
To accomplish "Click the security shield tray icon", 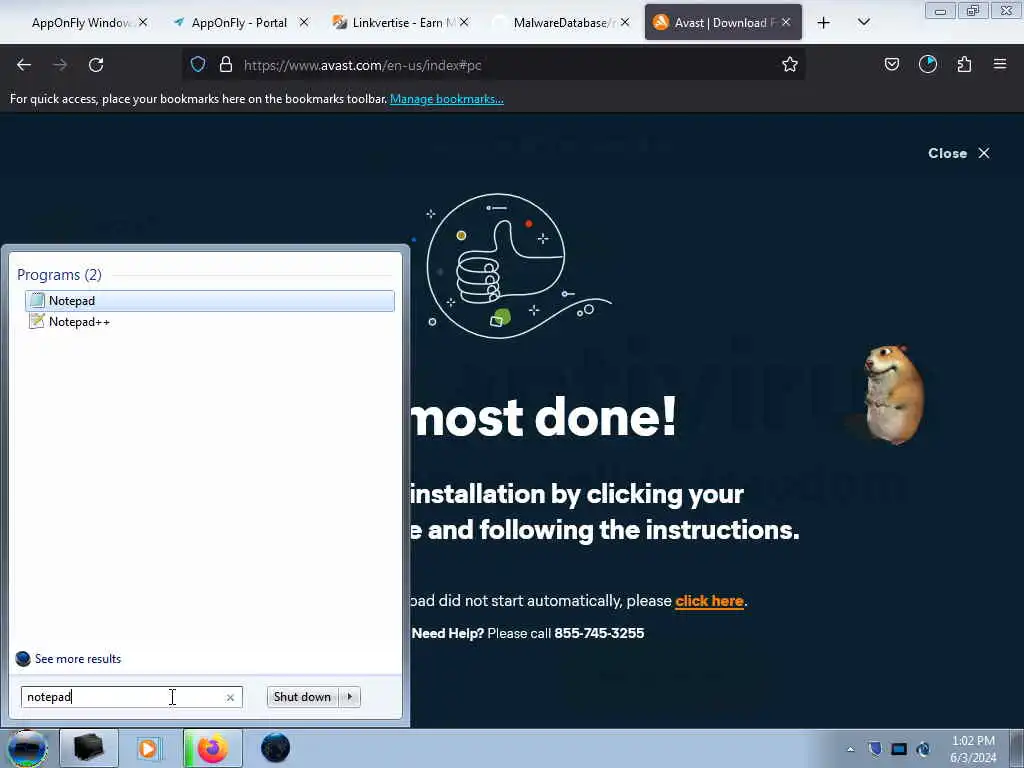I will 875,749.
